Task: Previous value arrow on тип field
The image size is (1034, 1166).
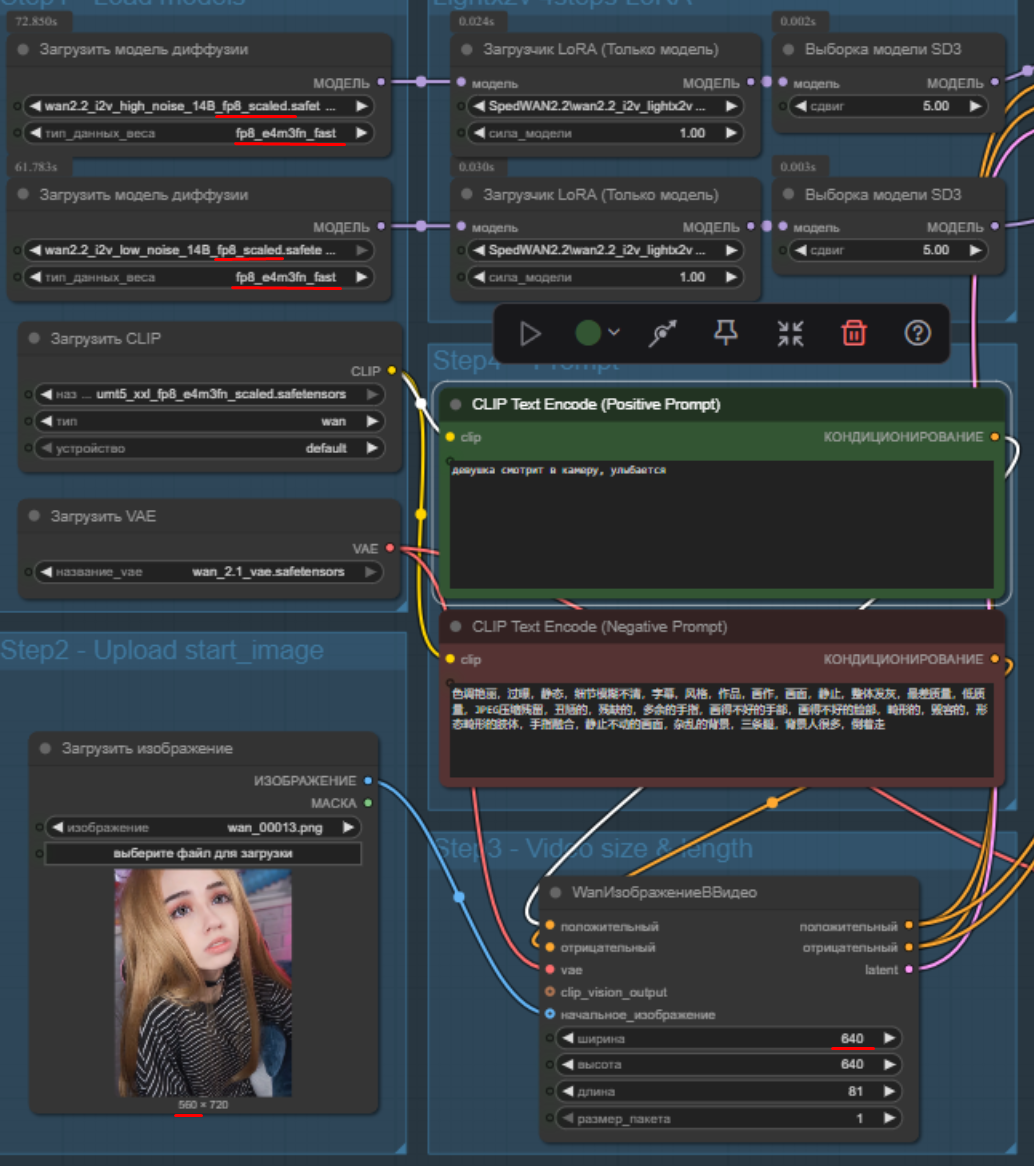Action: coord(46,421)
